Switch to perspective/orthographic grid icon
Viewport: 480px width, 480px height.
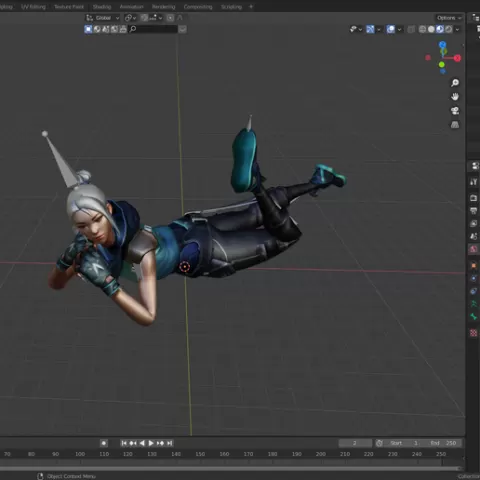(455, 125)
